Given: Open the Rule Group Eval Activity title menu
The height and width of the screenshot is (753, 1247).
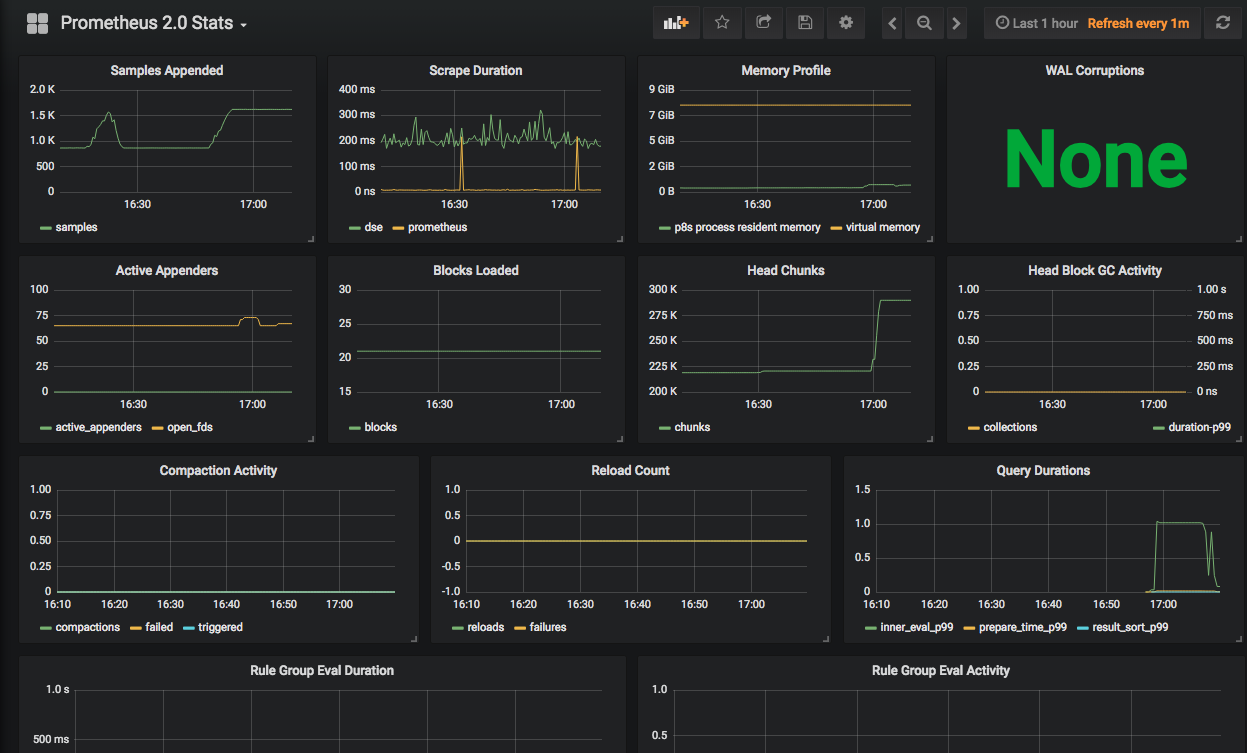Looking at the screenshot, I should pyautogui.click(x=941, y=671).
